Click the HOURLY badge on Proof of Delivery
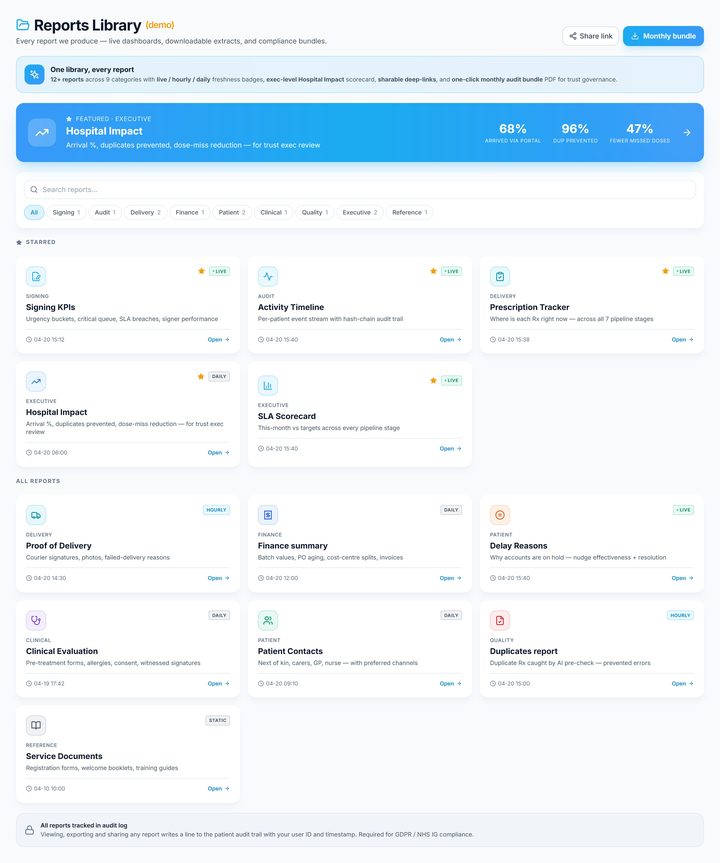The width and height of the screenshot is (720, 863). (x=216, y=510)
